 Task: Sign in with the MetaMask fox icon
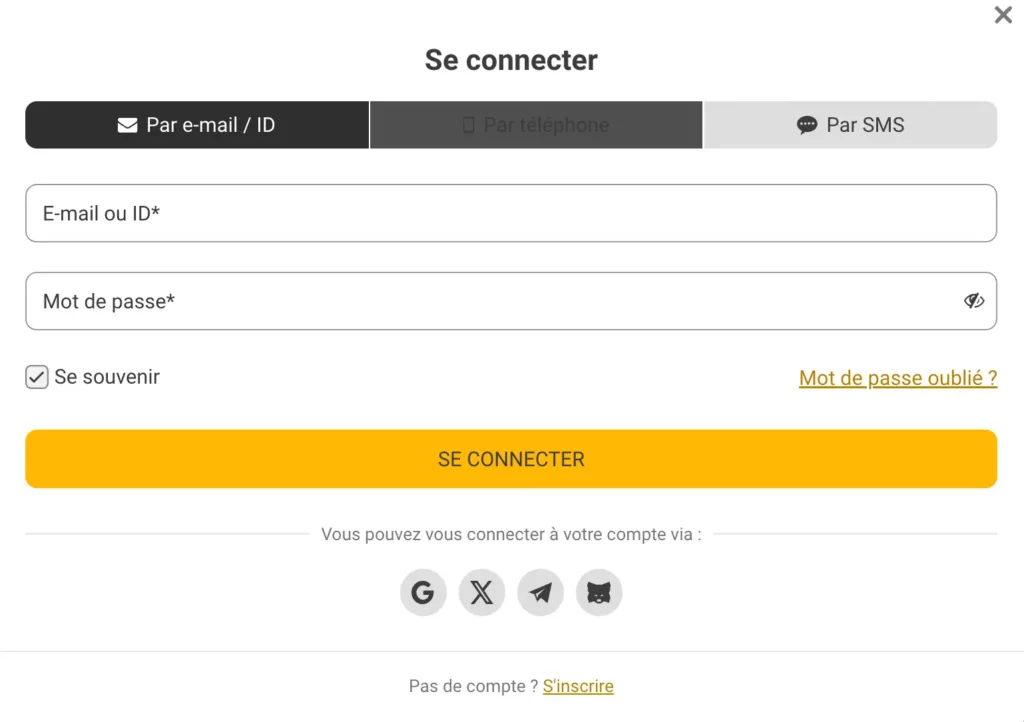pyautogui.click(x=599, y=592)
